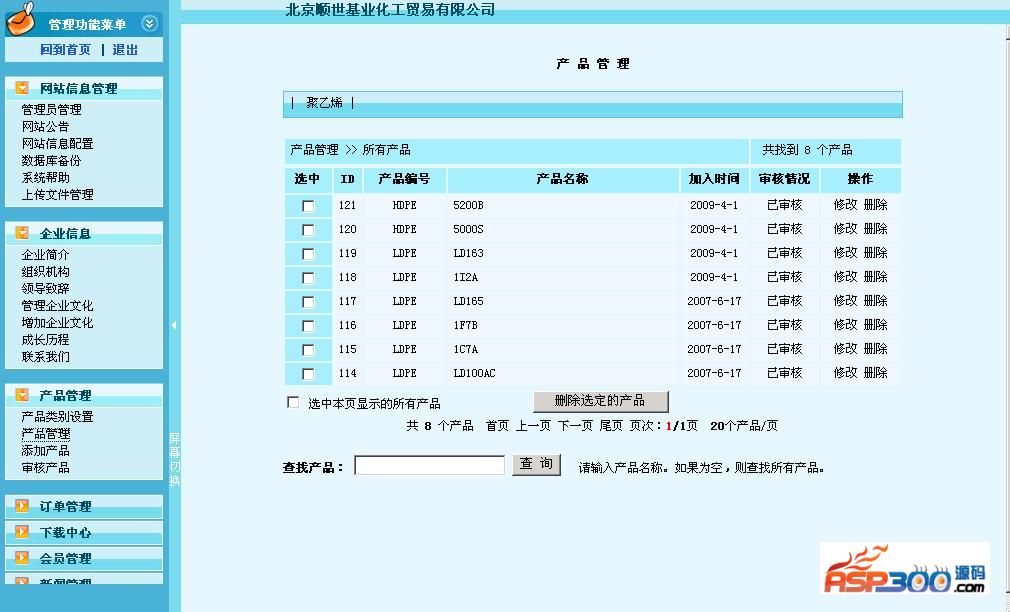Click the 查询 search button
Screen dimensions: 1010x612
537,464
